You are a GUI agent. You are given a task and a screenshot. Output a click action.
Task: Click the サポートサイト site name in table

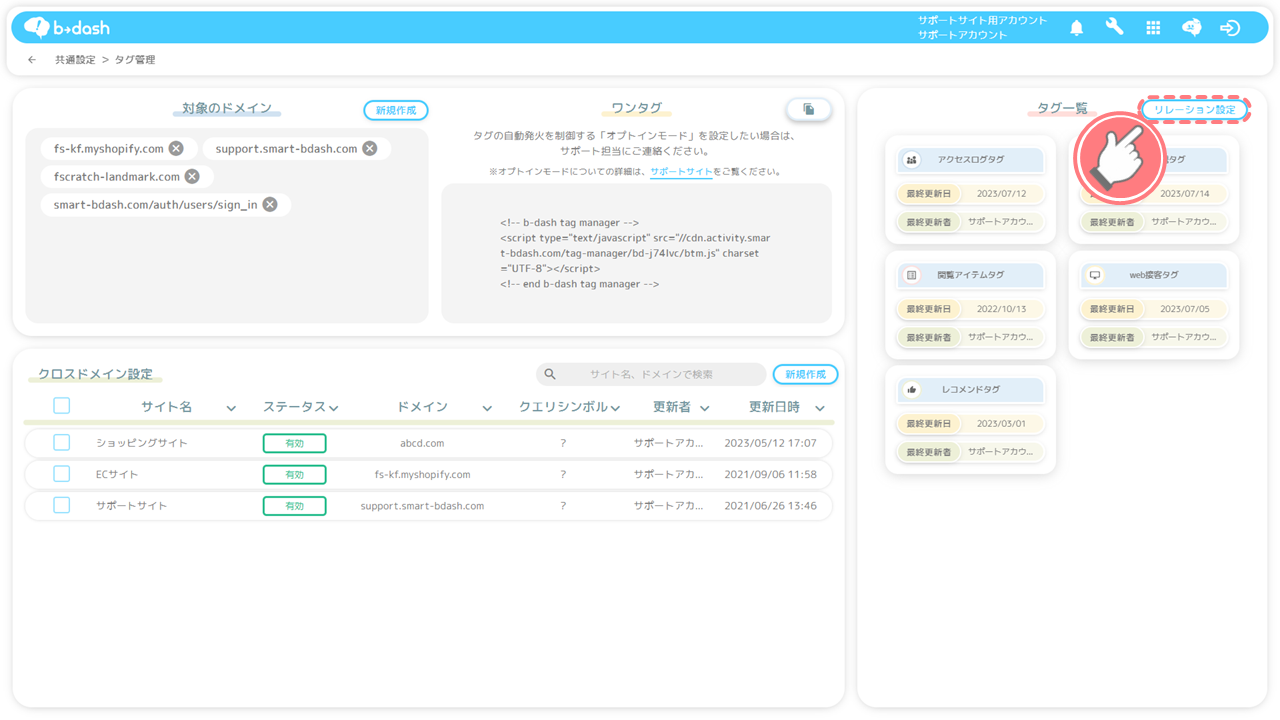(x=132, y=506)
